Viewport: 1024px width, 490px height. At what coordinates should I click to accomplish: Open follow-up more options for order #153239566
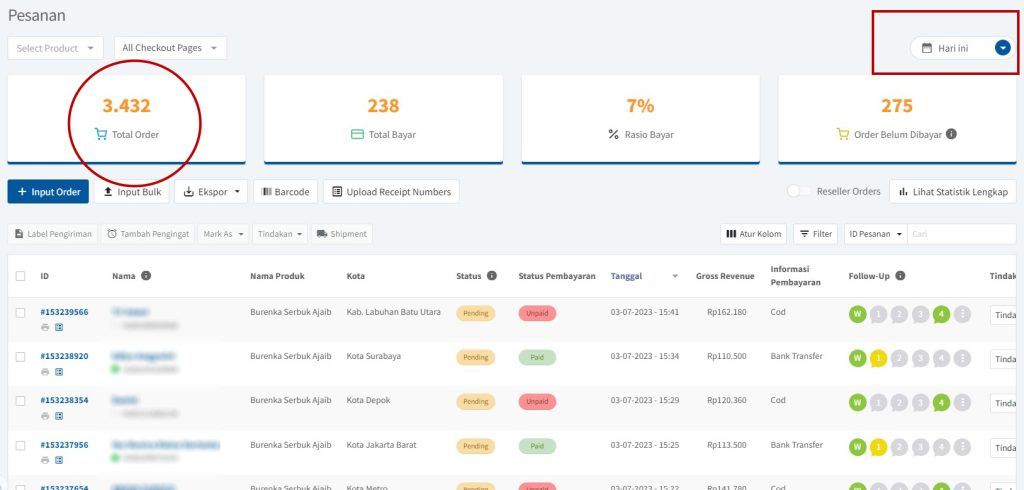[962, 314]
